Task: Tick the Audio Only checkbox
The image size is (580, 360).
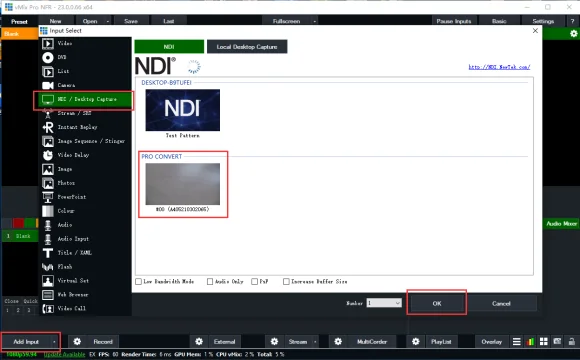Action: coord(210,282)
